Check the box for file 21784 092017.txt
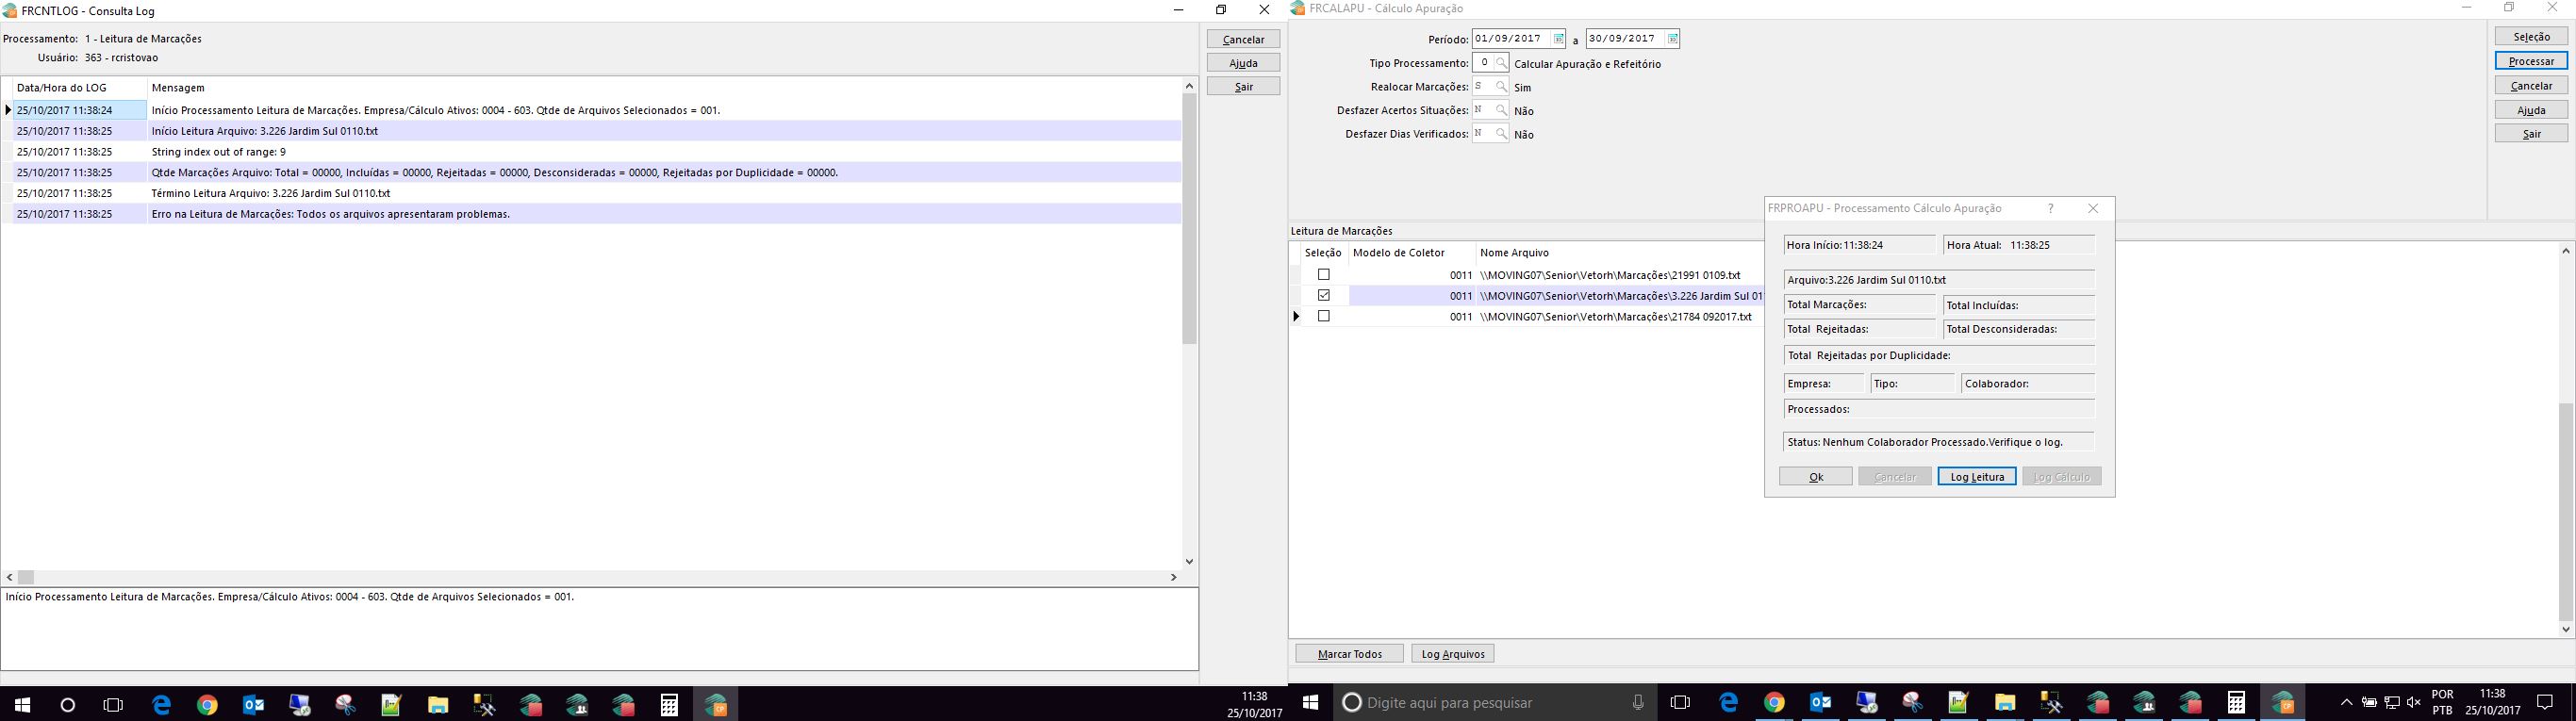Image resolution: width=2576 pixels, height=721 pixels. 1324,317
